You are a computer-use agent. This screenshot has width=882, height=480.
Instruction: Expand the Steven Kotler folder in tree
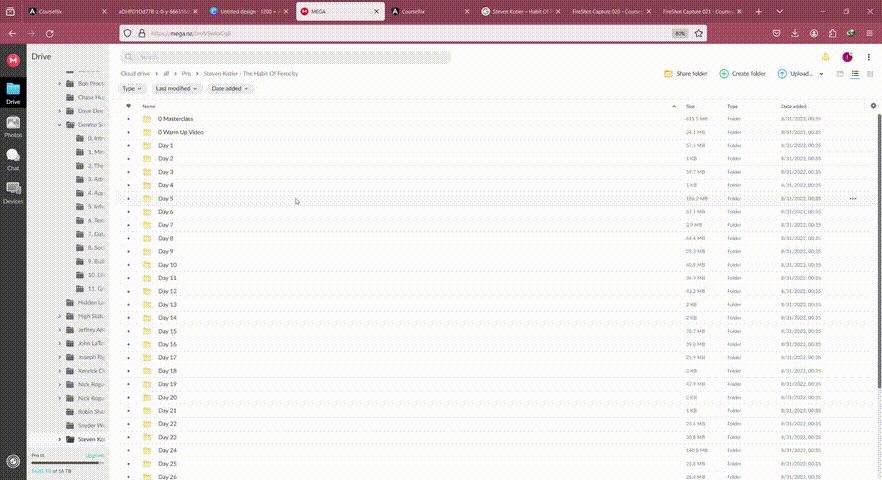tap(60, 439)
